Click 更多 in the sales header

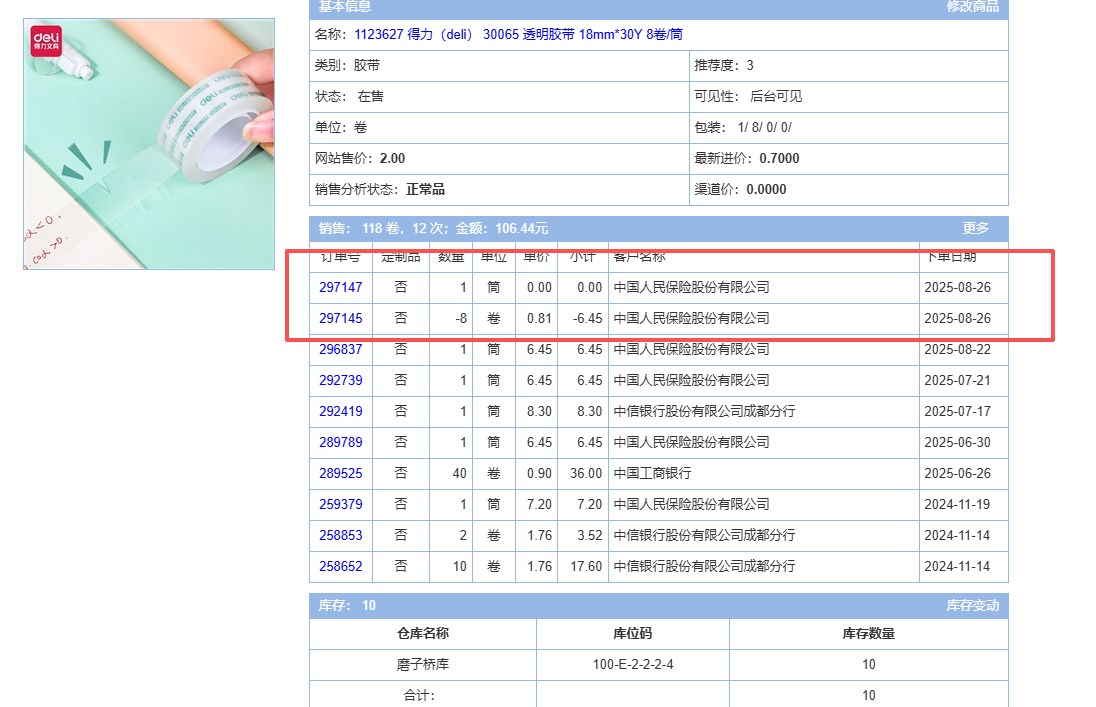pos(975,228)
